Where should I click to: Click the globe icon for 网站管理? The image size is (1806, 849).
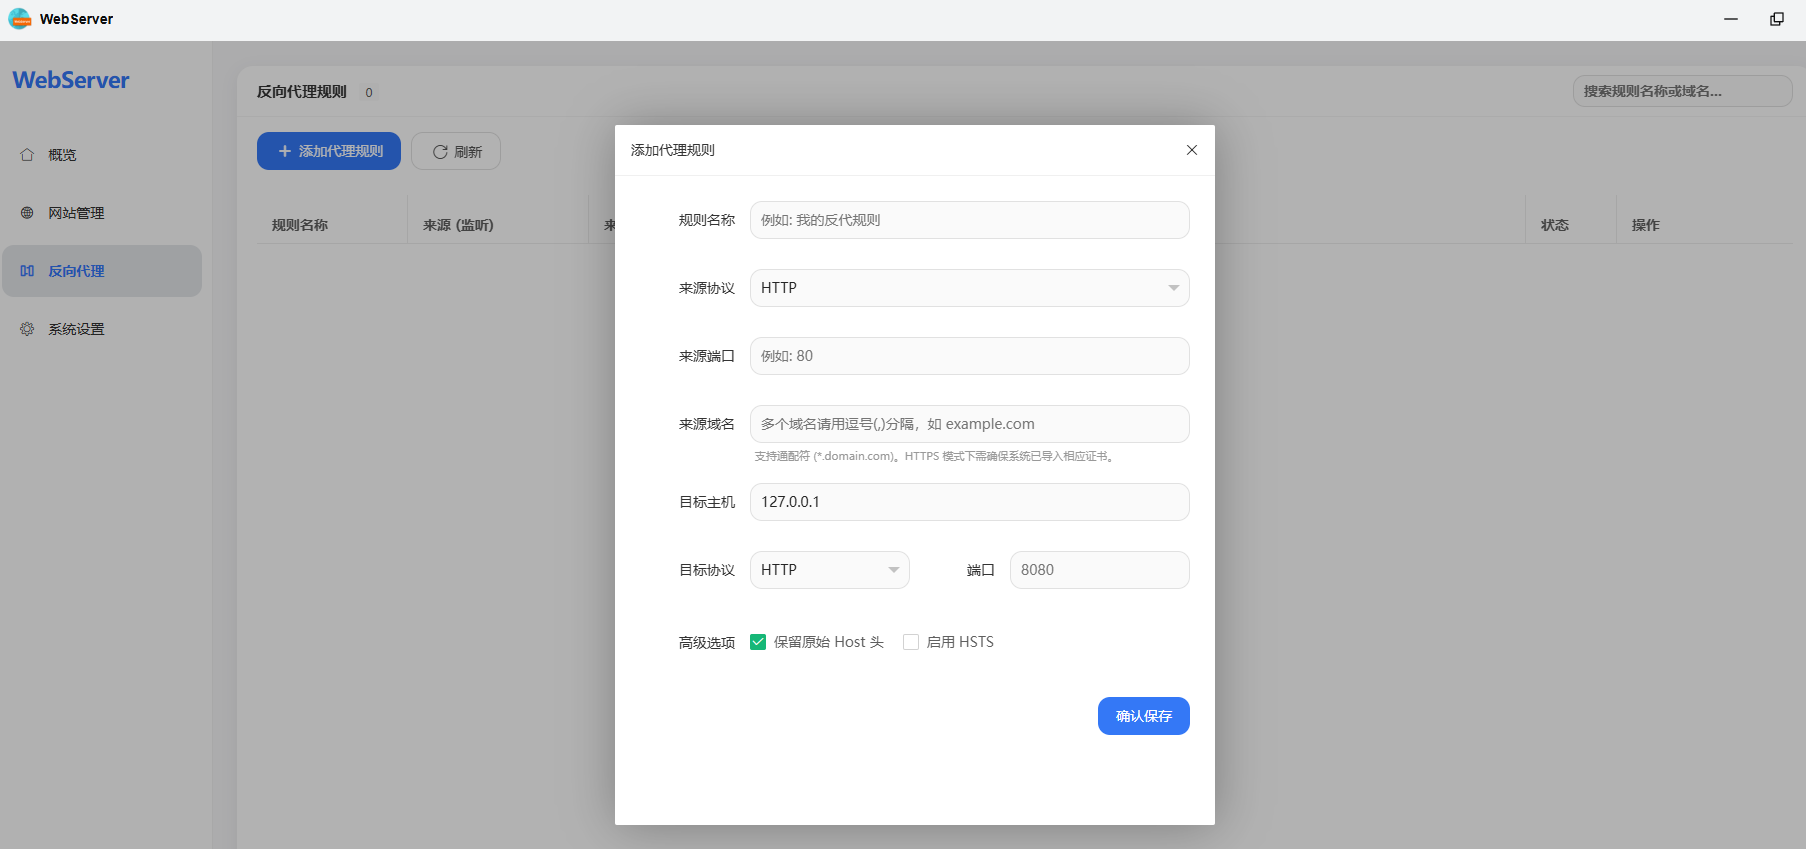point(27,213)
